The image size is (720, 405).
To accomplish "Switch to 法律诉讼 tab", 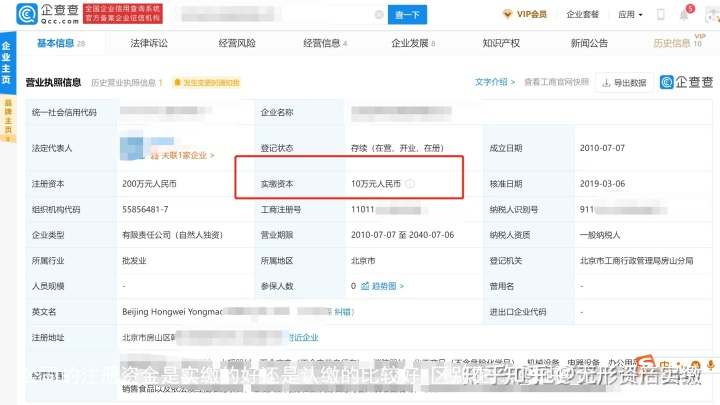I will [x=149, y=43].
